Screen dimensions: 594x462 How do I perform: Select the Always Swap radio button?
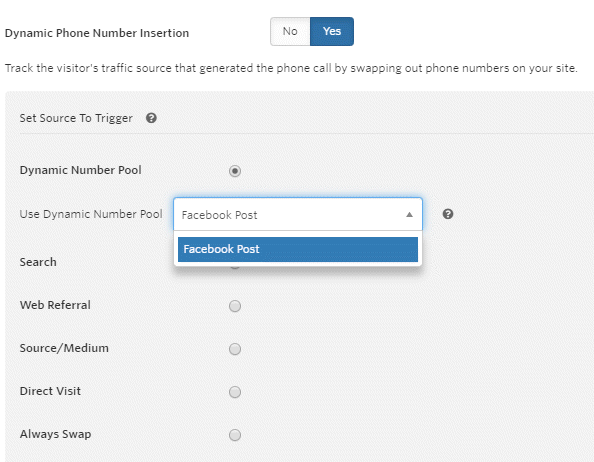(x=235, y=435)
